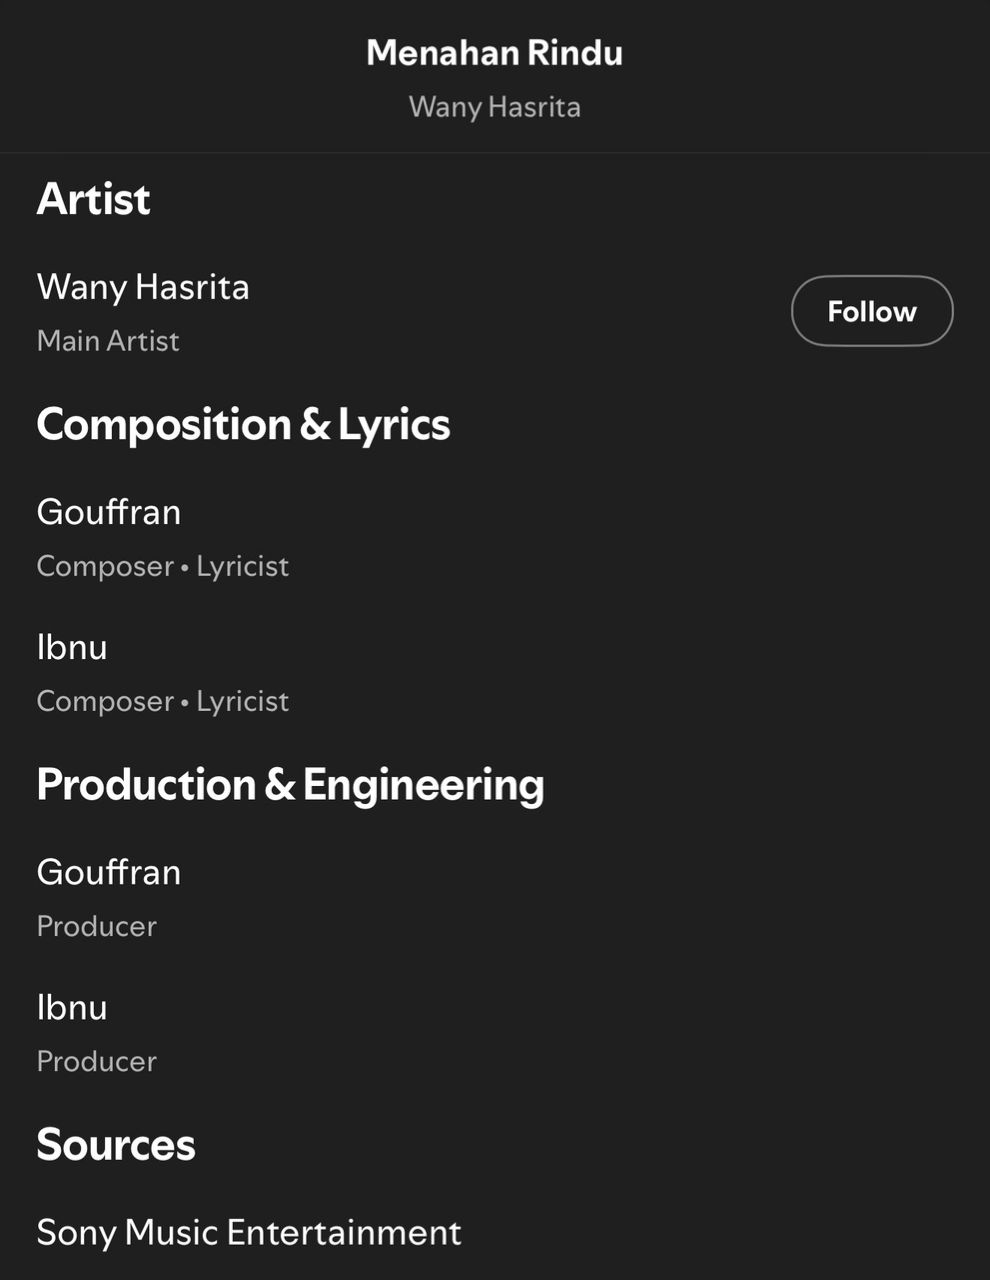Select Sony Music Entertainment source
This screenshot has height=1280, width=990.
click(249, 1232)
